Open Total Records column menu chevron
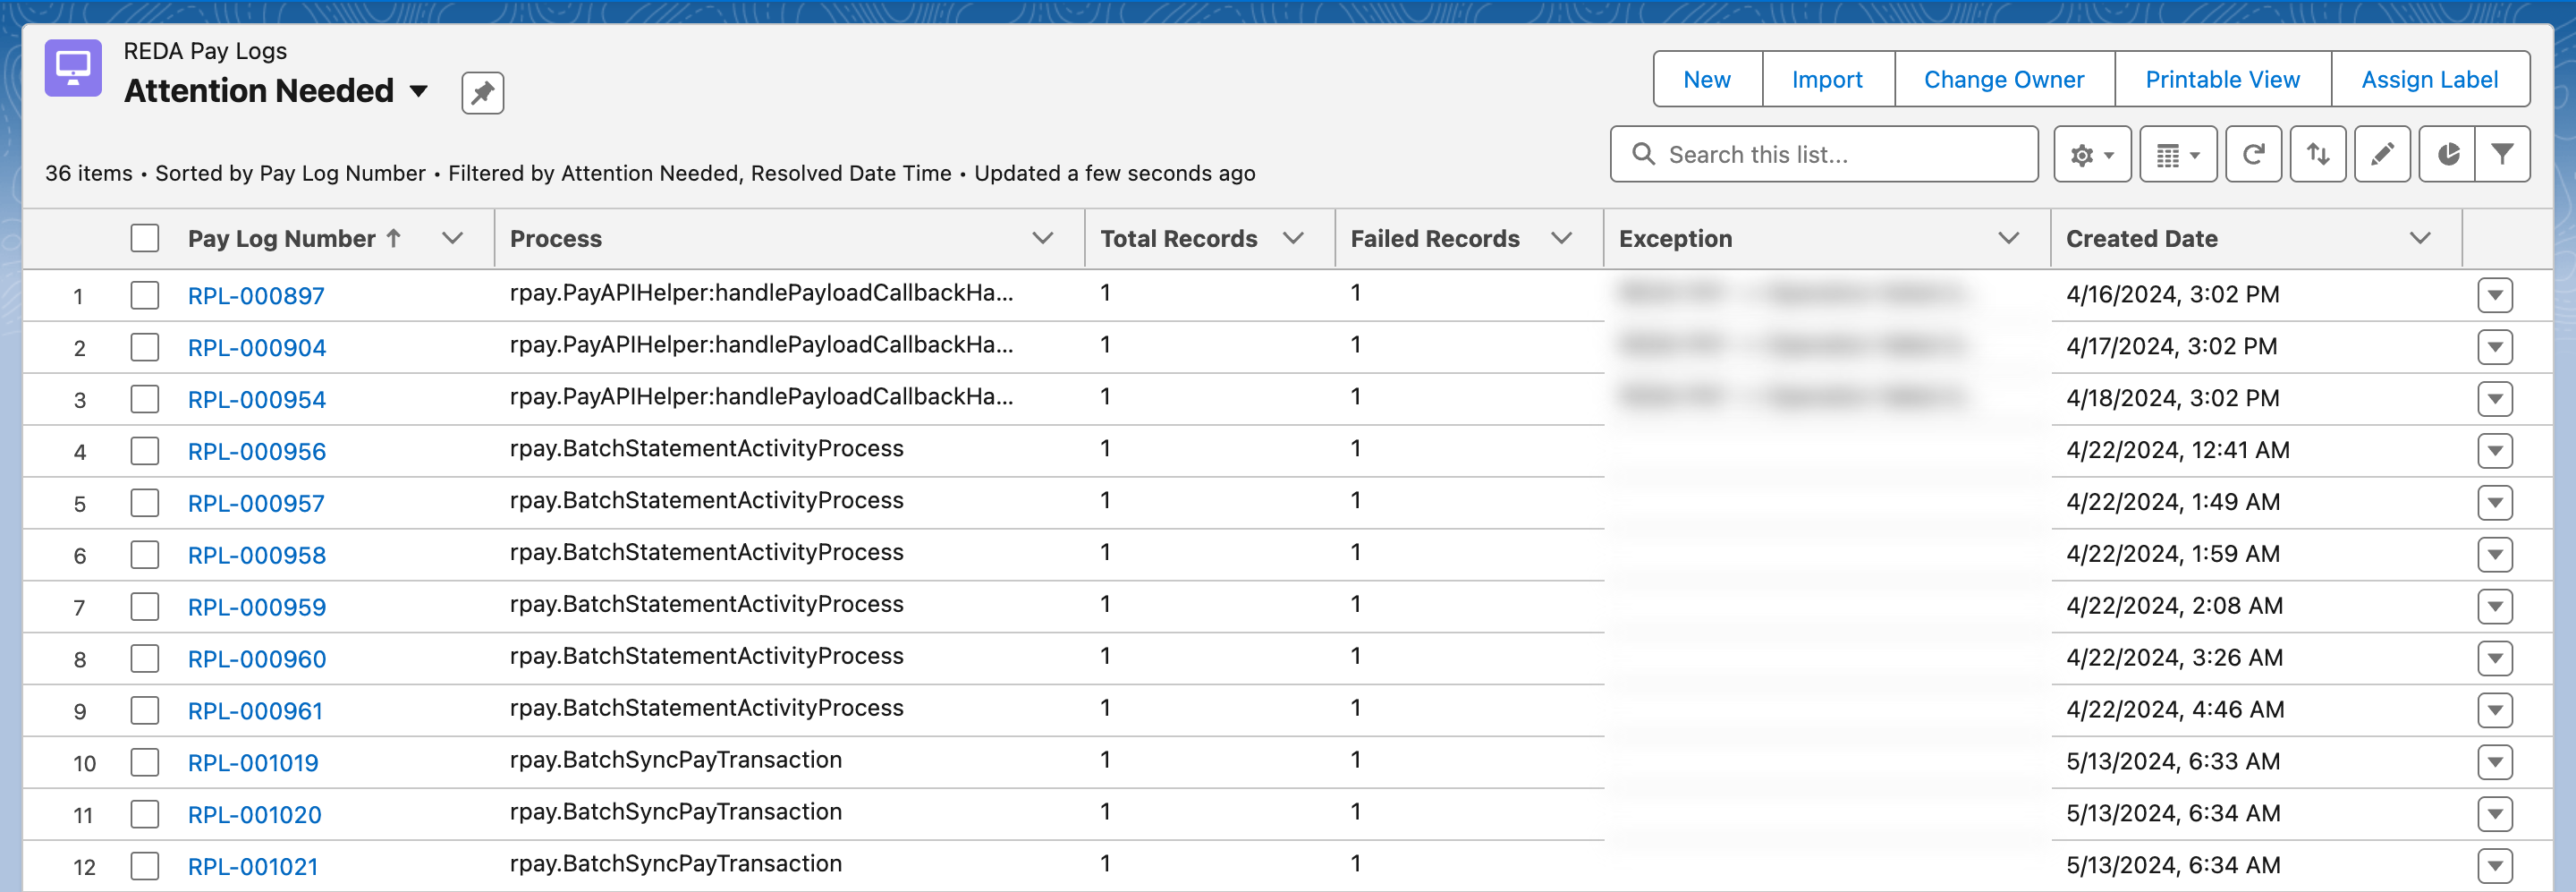2576x892 pixels. point(1293,238)
